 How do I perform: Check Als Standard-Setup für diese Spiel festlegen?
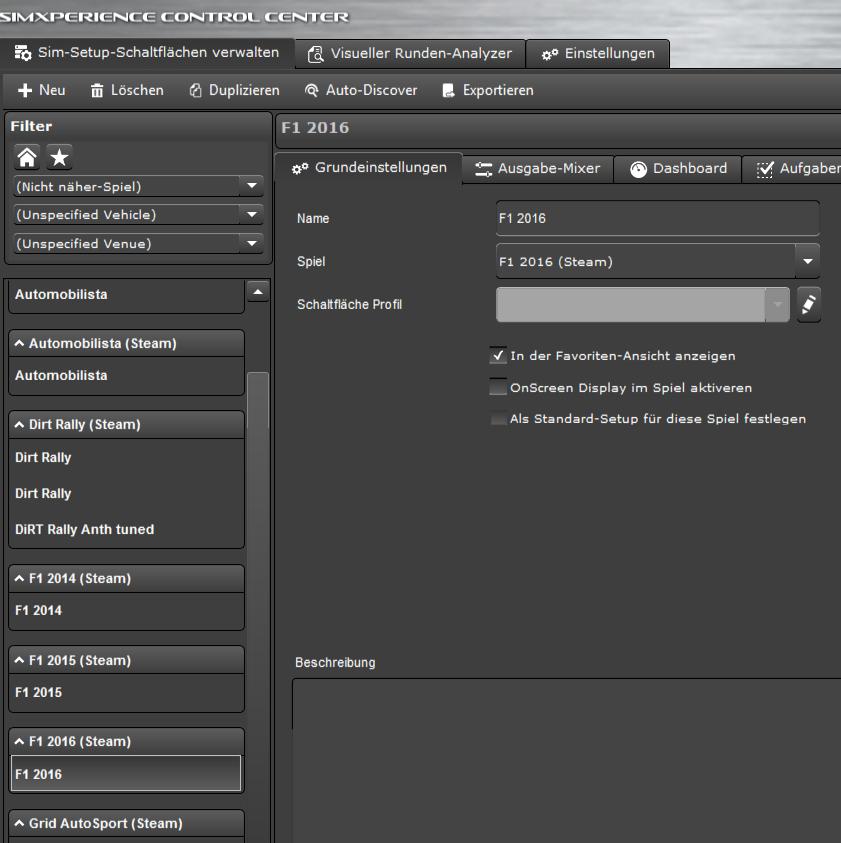coord(498,418)
